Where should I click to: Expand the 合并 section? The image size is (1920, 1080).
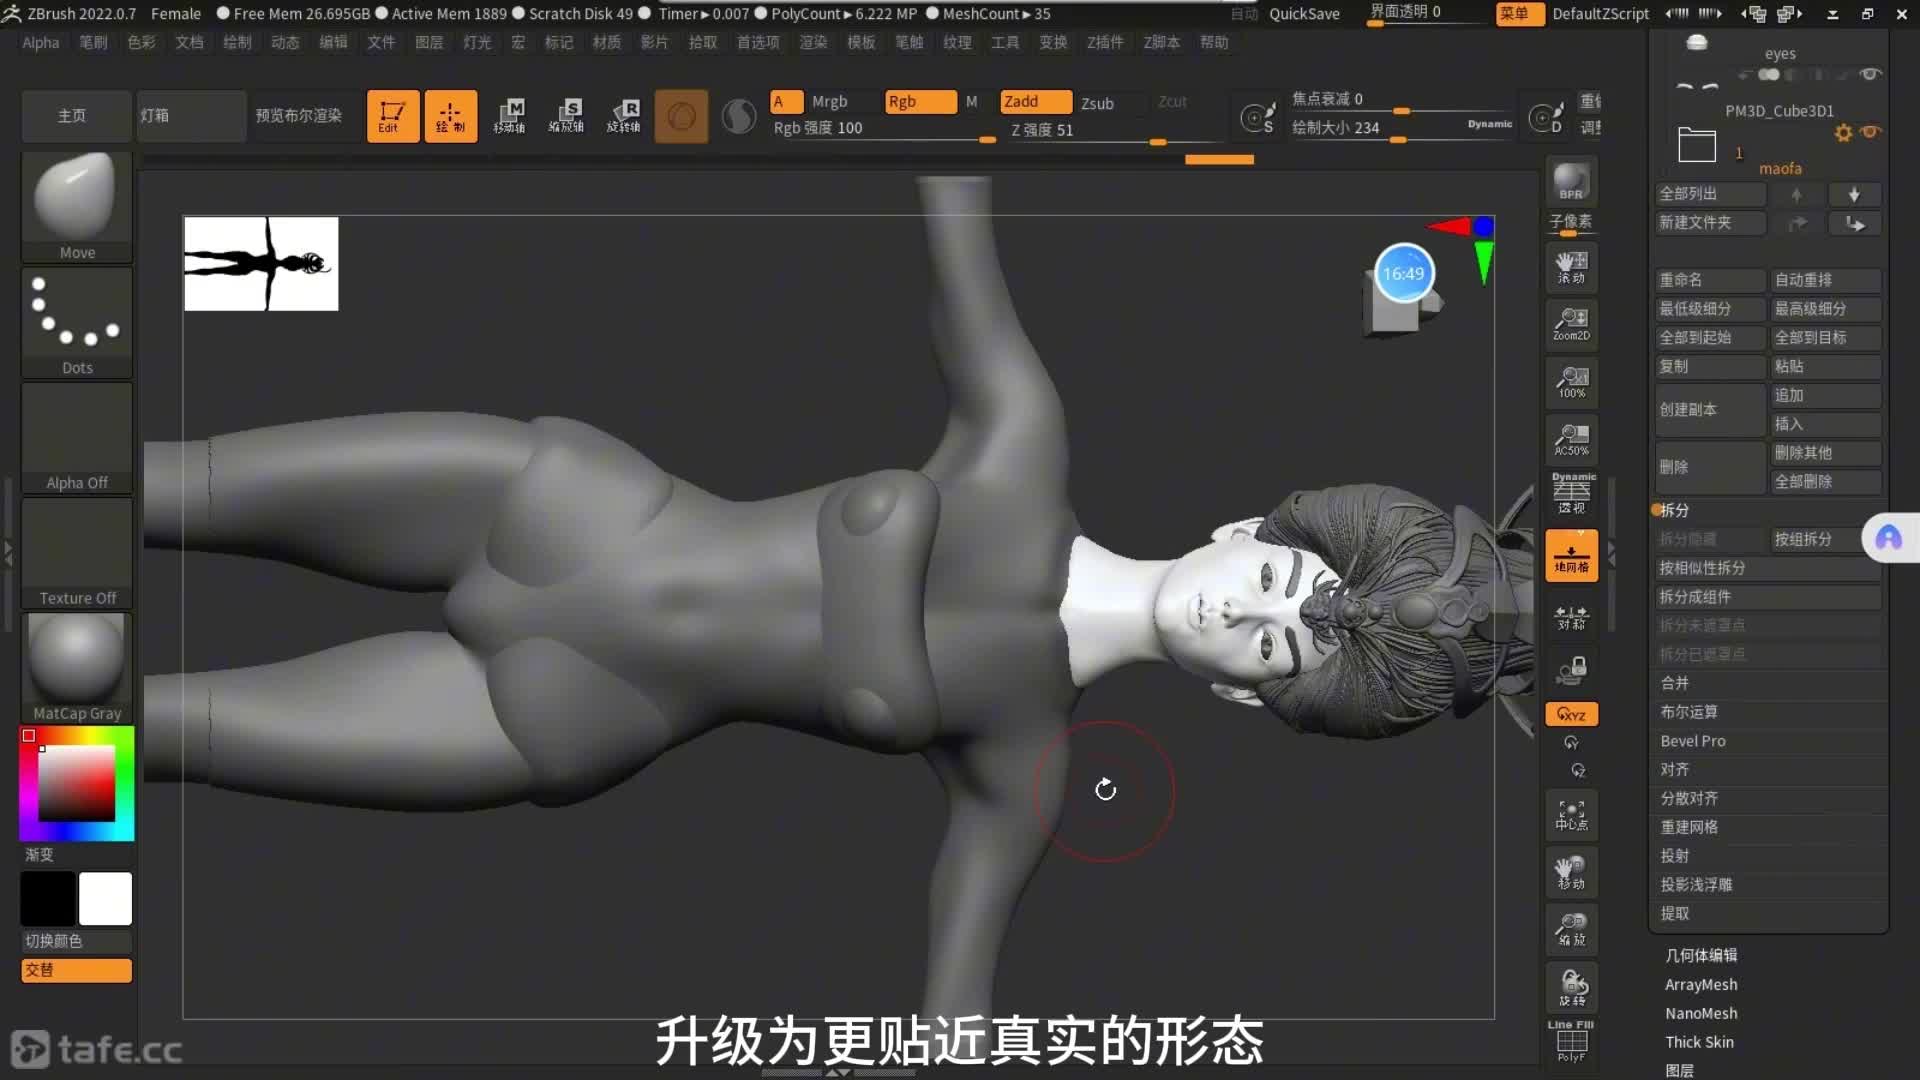[x=1675, y=683]
